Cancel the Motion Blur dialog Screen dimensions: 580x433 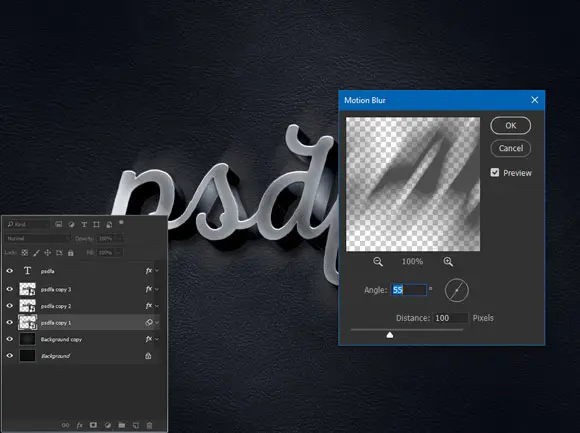[510, 148]
